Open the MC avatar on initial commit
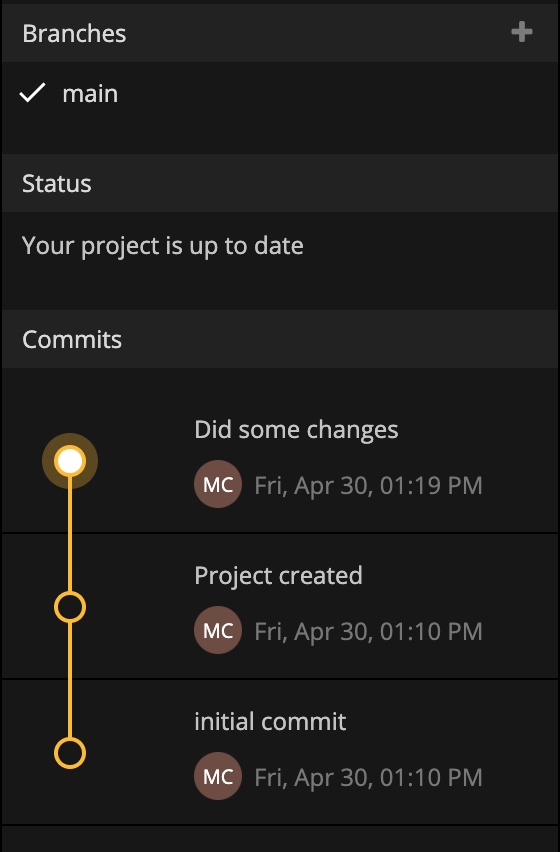 [x=218, y=776]
